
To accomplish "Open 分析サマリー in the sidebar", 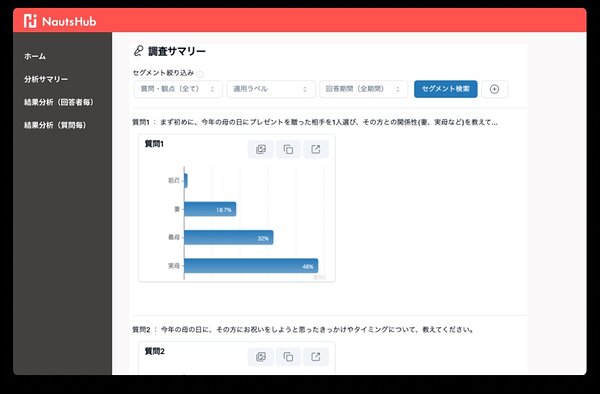I will [x=46, y=79].
